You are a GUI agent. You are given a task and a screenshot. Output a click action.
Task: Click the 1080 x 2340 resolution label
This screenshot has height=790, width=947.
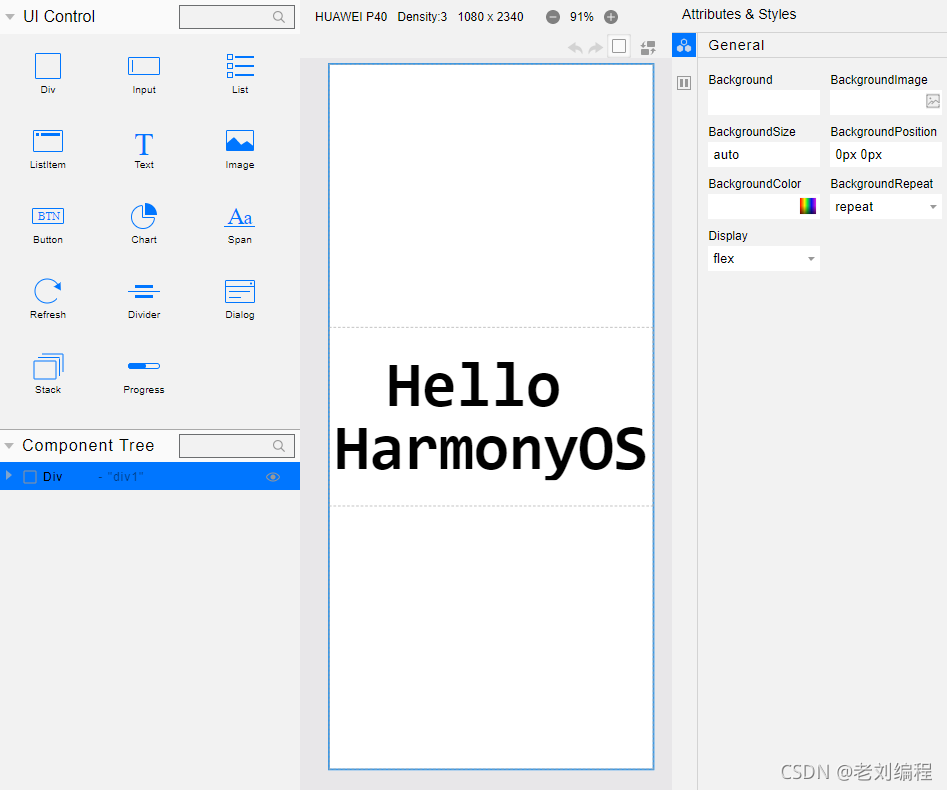click(x=490, y=17)
